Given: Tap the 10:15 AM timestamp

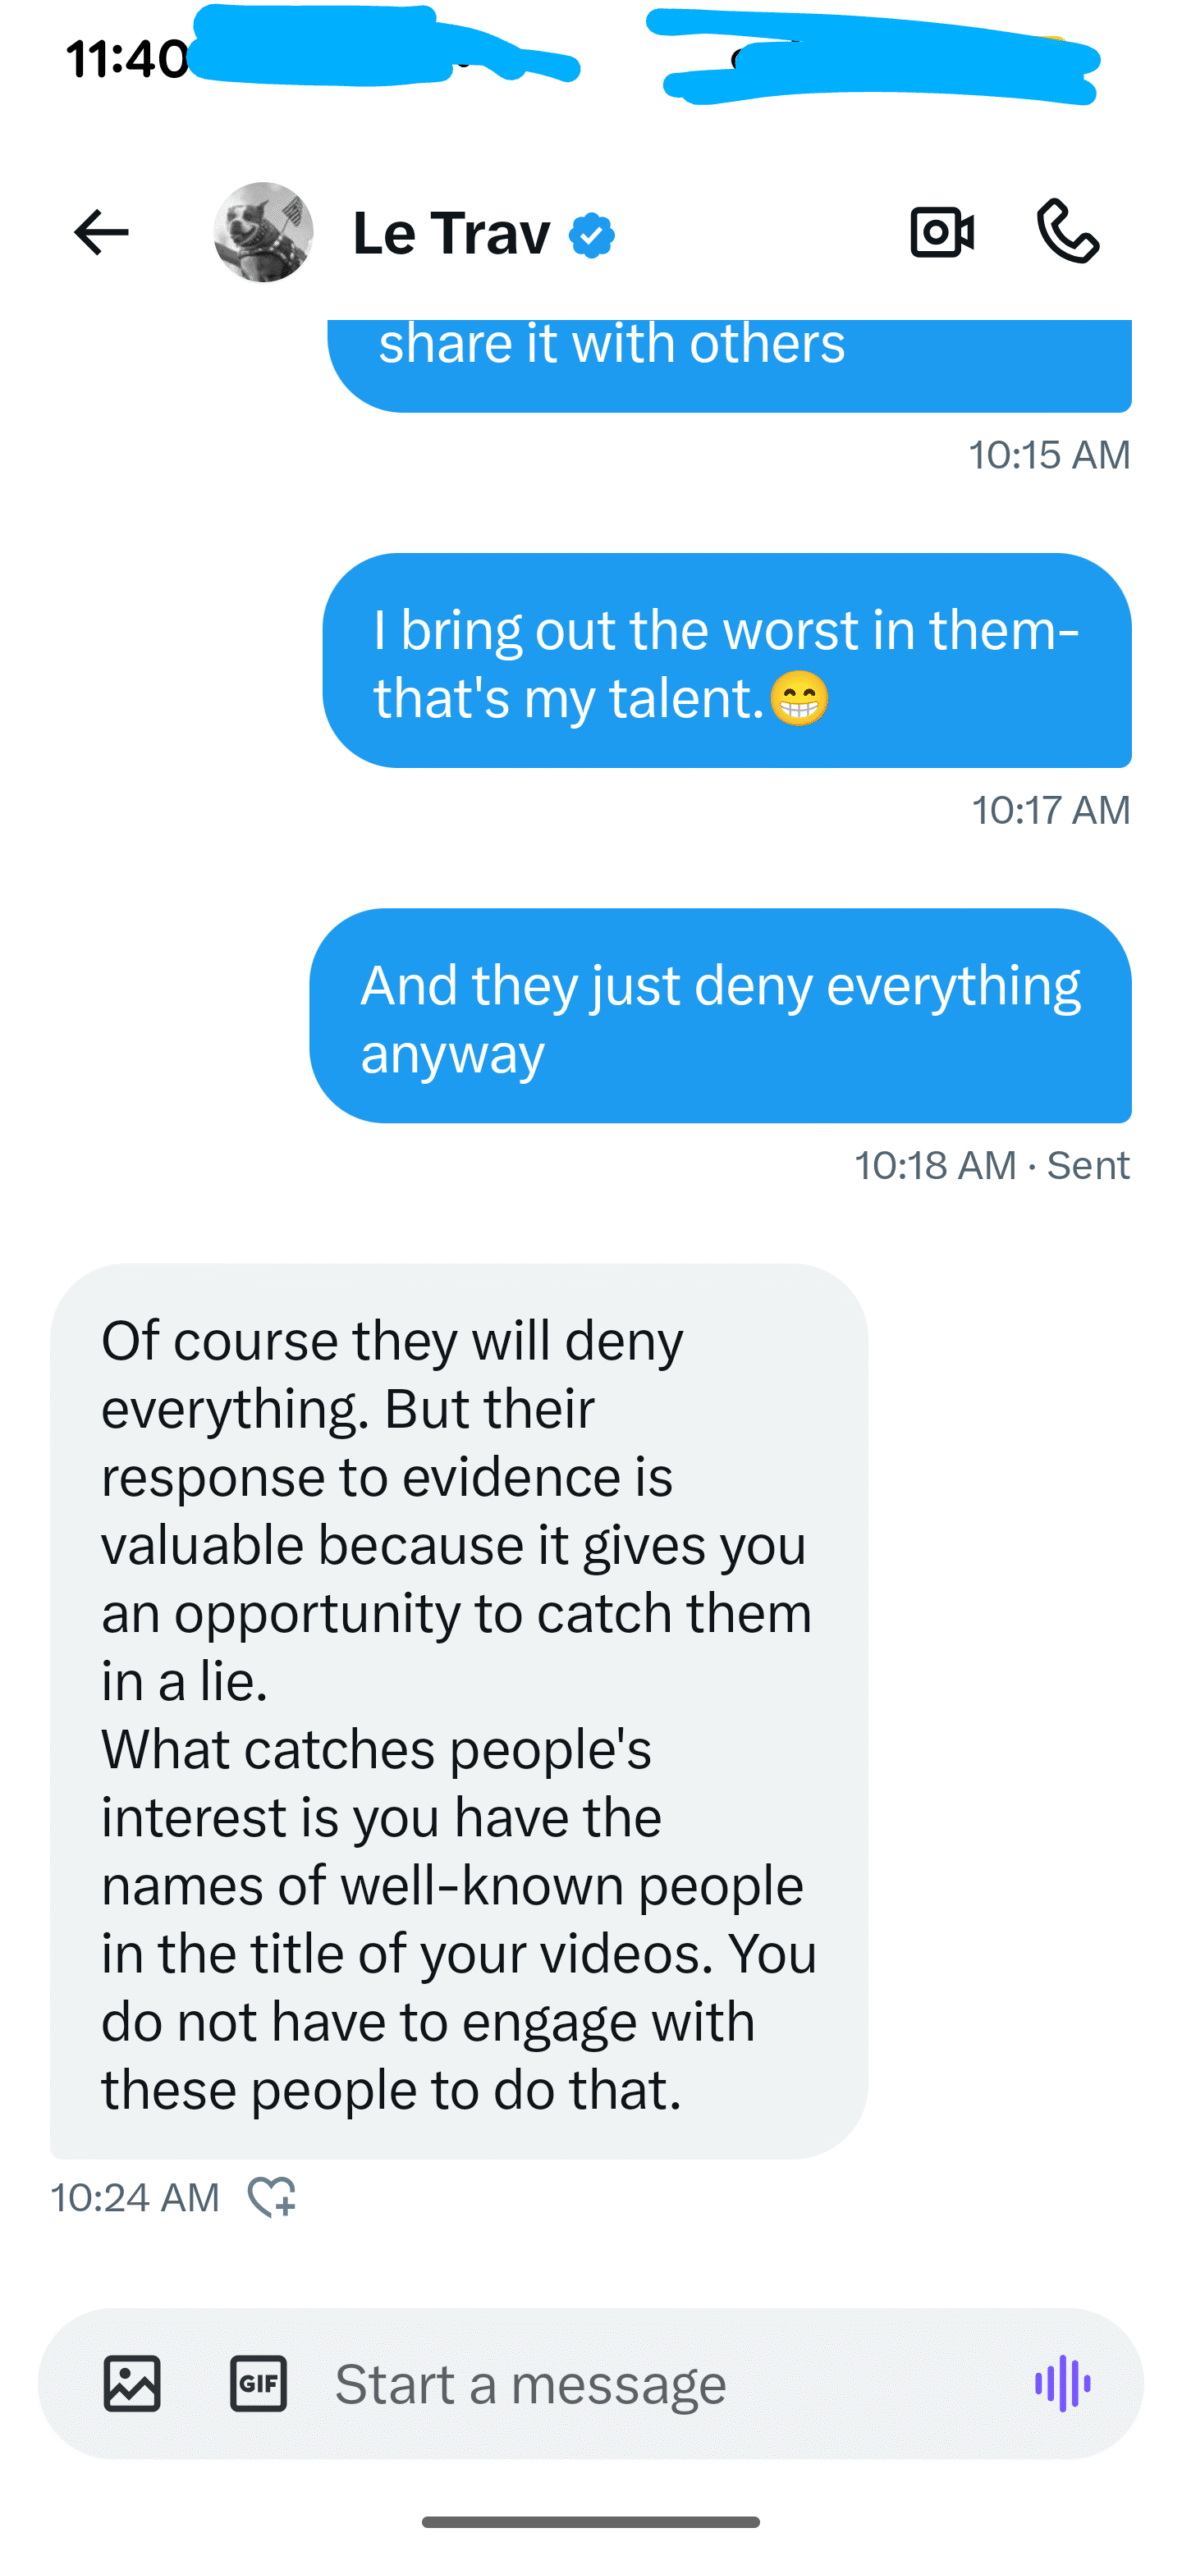Looking at the screenshot, I should point(1048,455).
